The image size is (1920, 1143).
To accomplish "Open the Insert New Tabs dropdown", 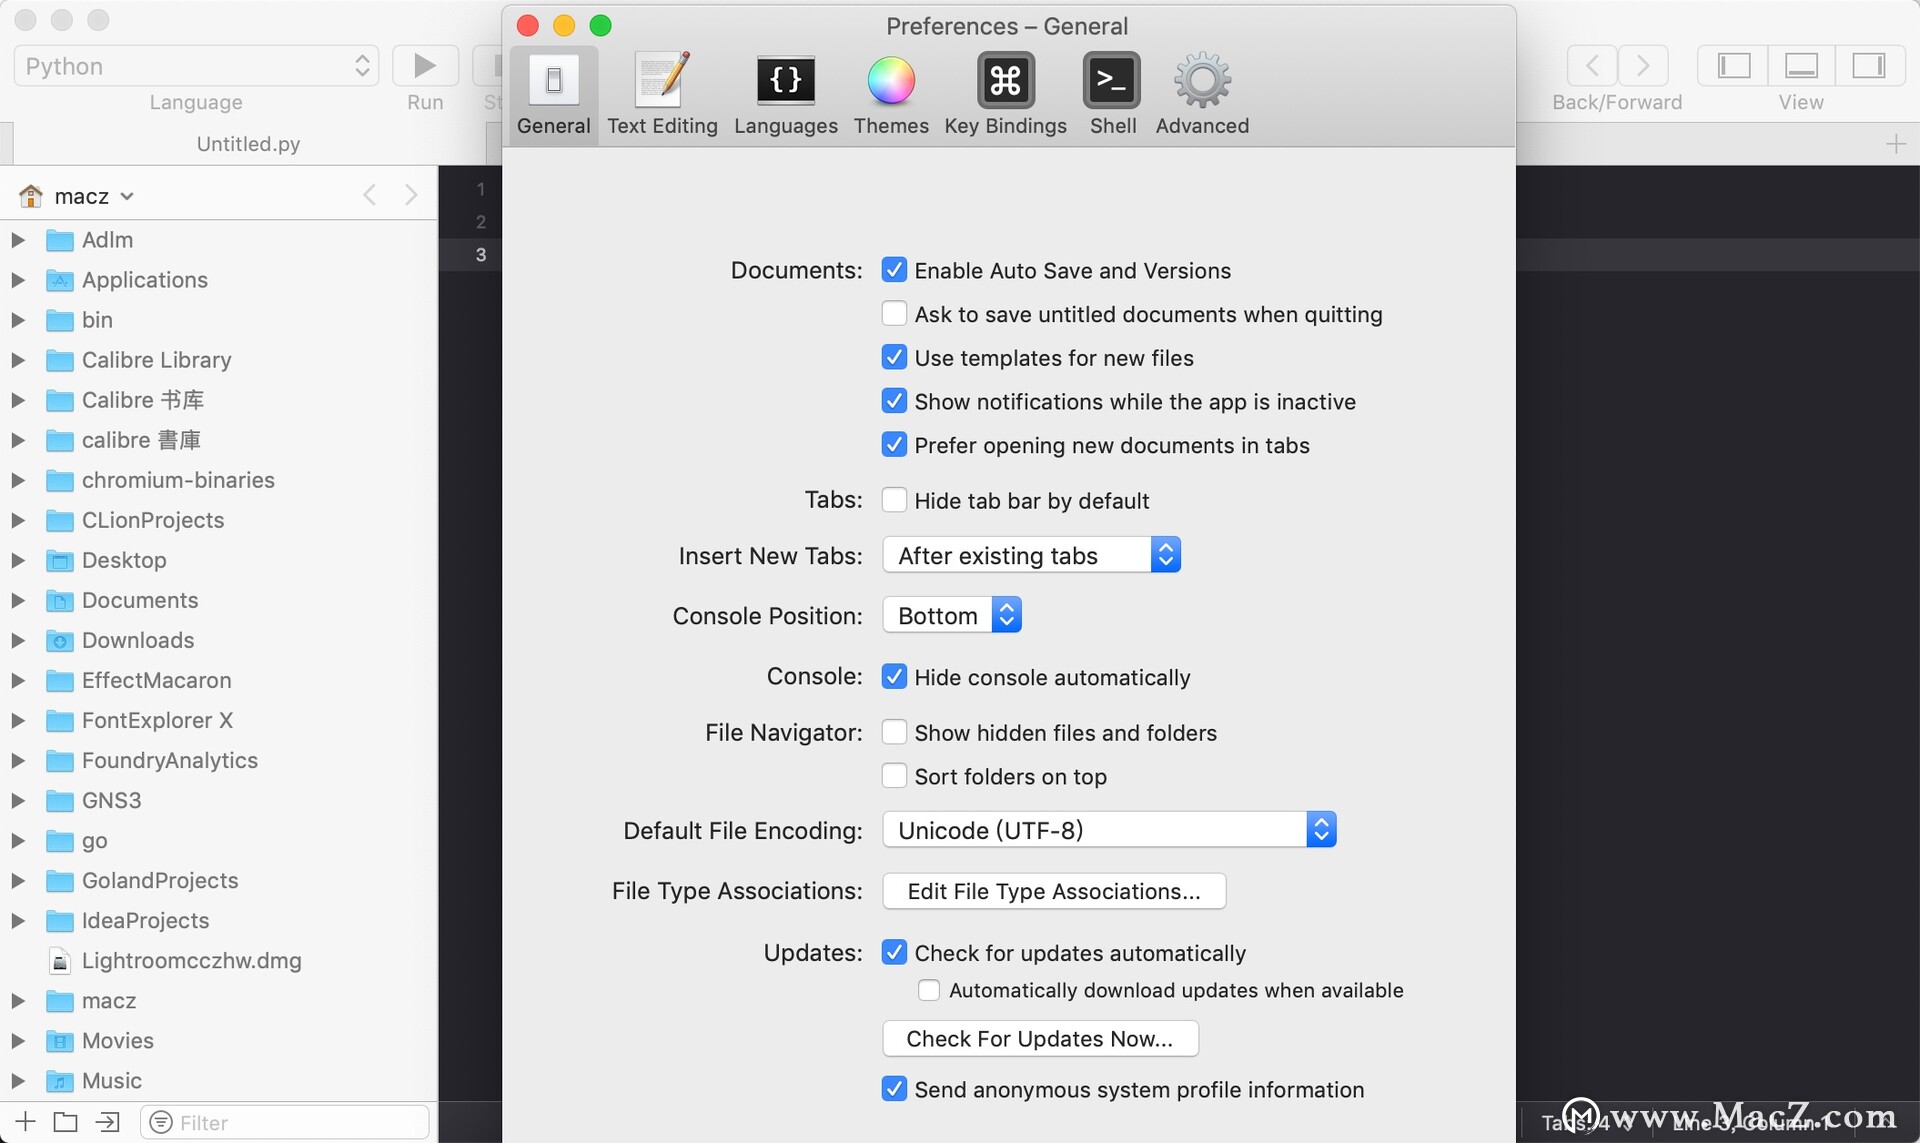I will [1031, 555].
